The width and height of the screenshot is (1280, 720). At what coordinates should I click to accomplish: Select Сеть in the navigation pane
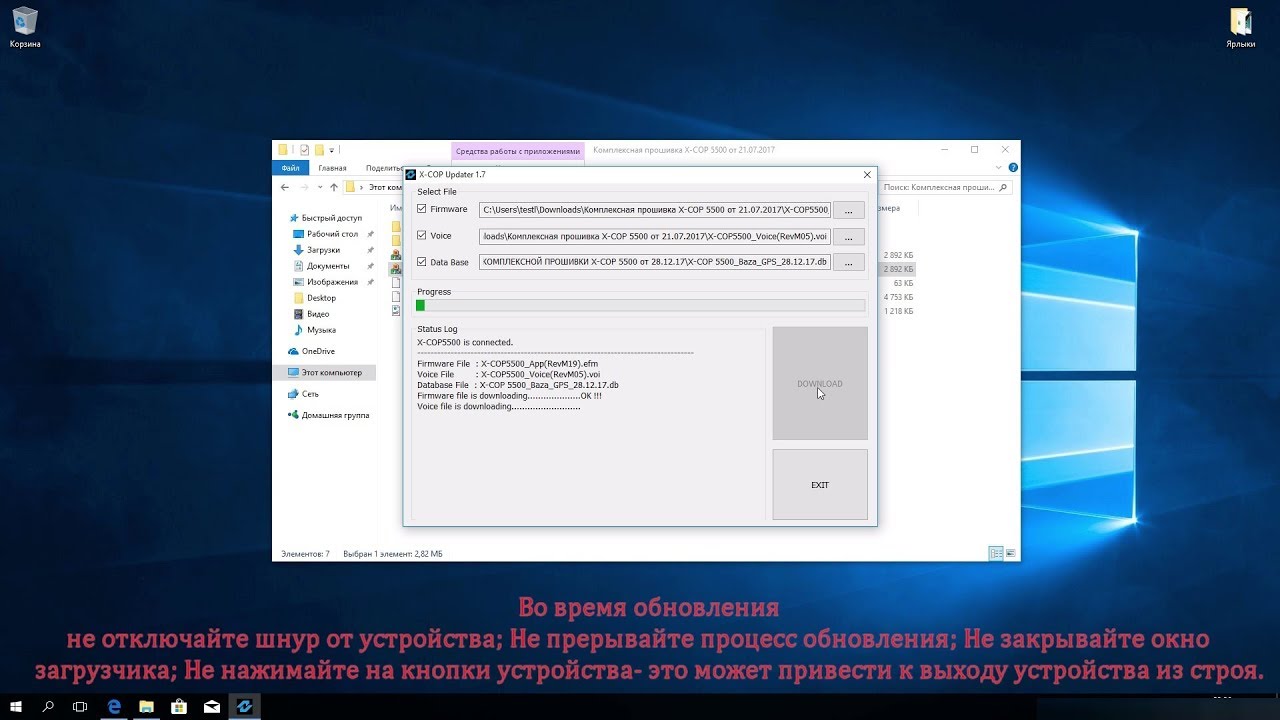click(309, 394)
